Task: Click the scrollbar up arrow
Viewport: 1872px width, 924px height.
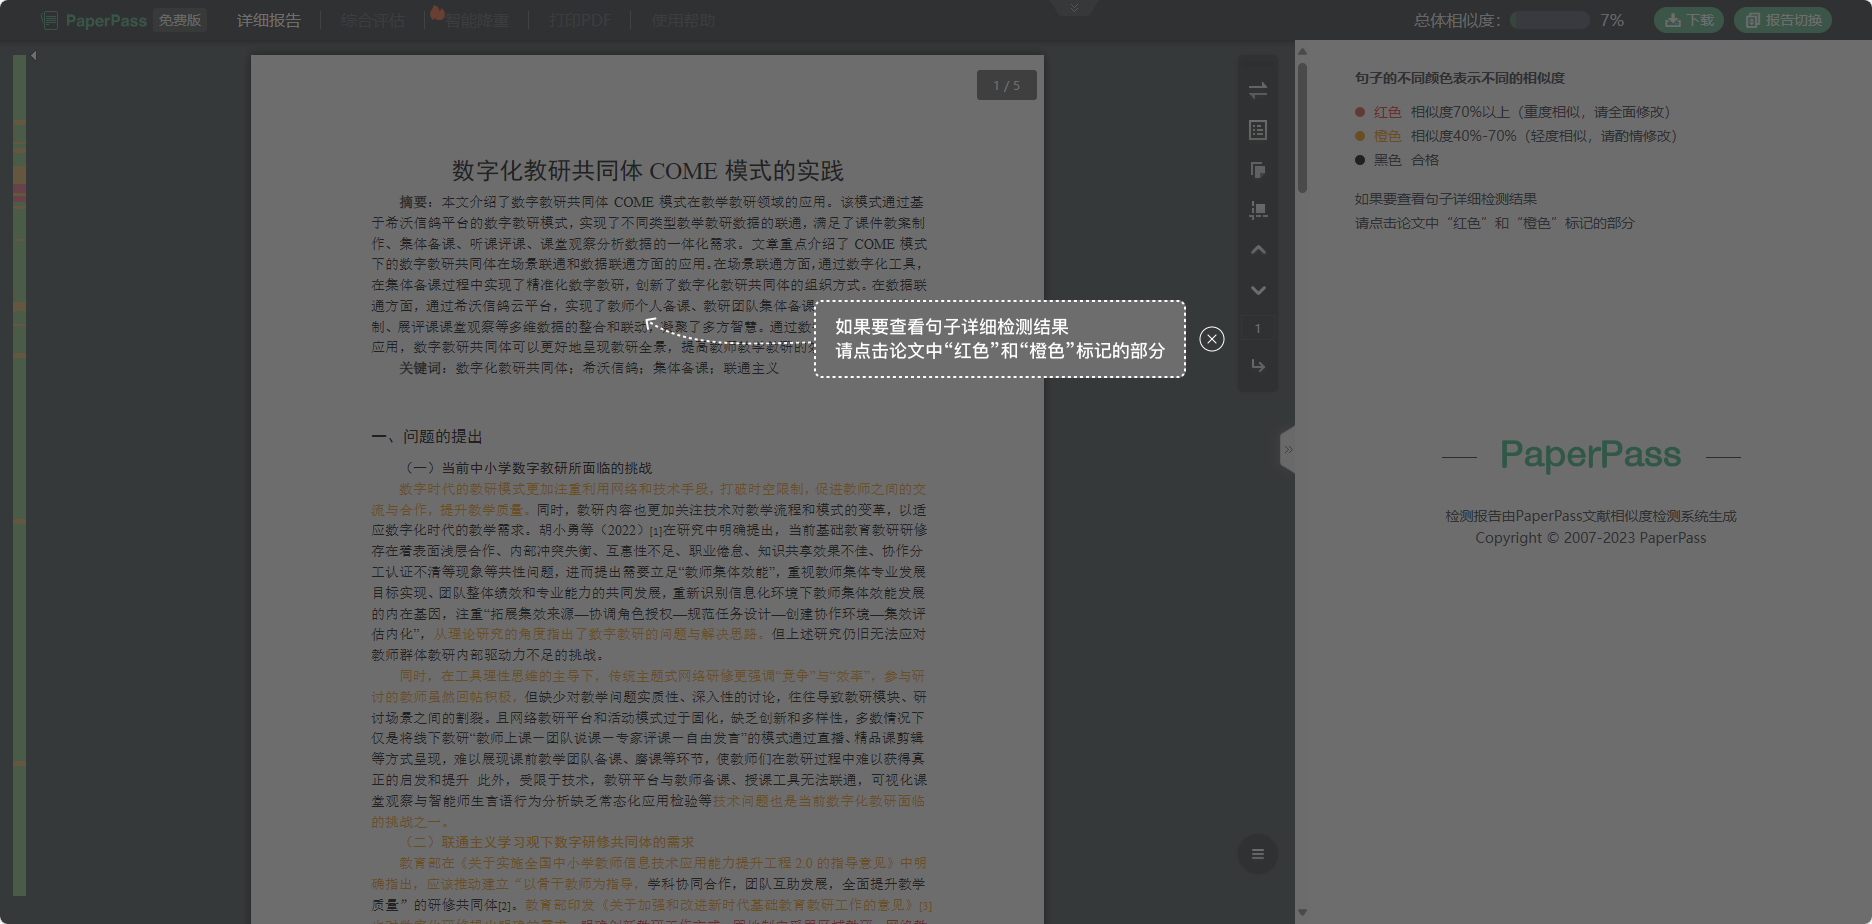Action: click(1302, 51)
